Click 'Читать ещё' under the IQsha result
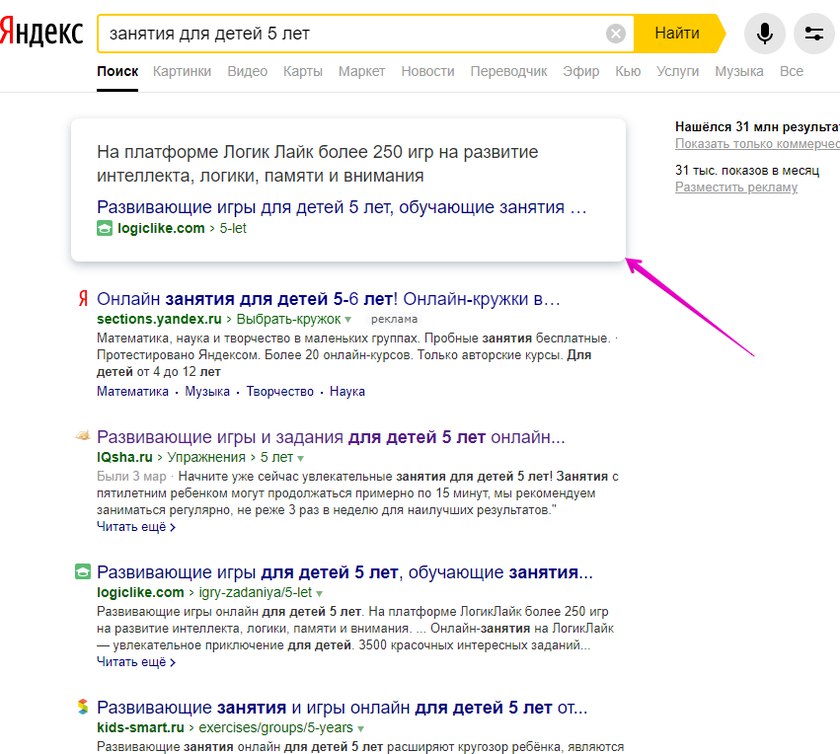This screenshot has height=754, width=840. (x=136, y=527)
